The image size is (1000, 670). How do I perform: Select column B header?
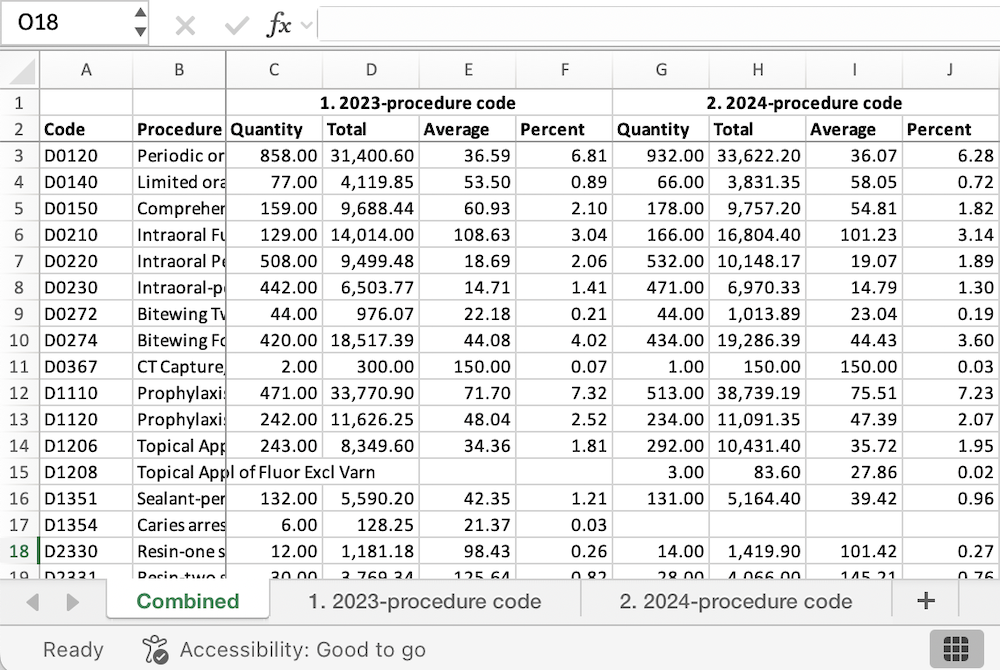(179, 69)
